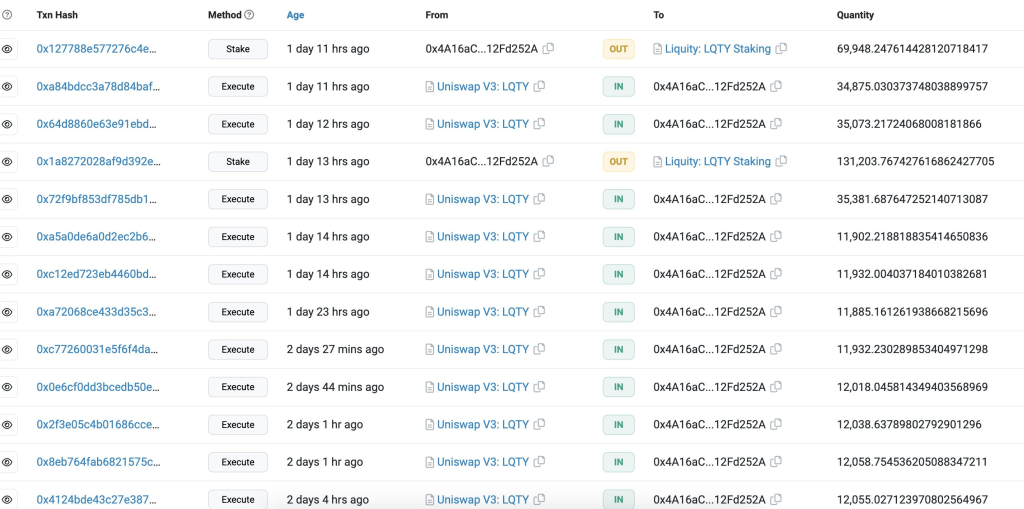This screenshot has width=1024, height=509.
Task: Select quantity 69,948.247614428120718417
Action: [x=912, y=49]
